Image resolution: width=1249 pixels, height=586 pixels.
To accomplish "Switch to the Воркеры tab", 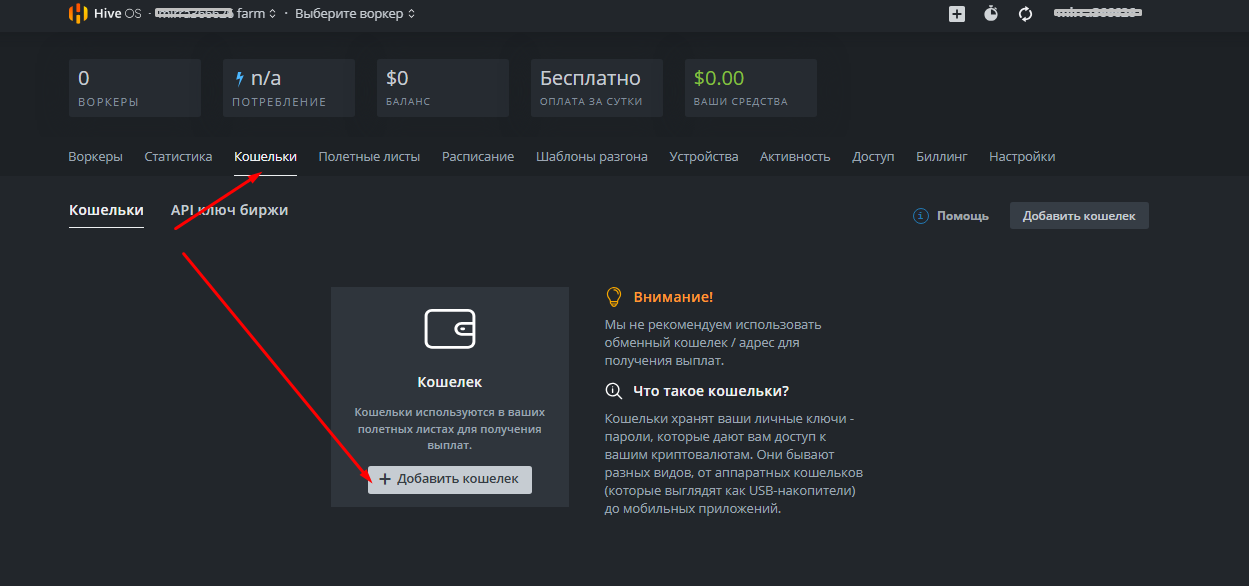I will [95, 157].
